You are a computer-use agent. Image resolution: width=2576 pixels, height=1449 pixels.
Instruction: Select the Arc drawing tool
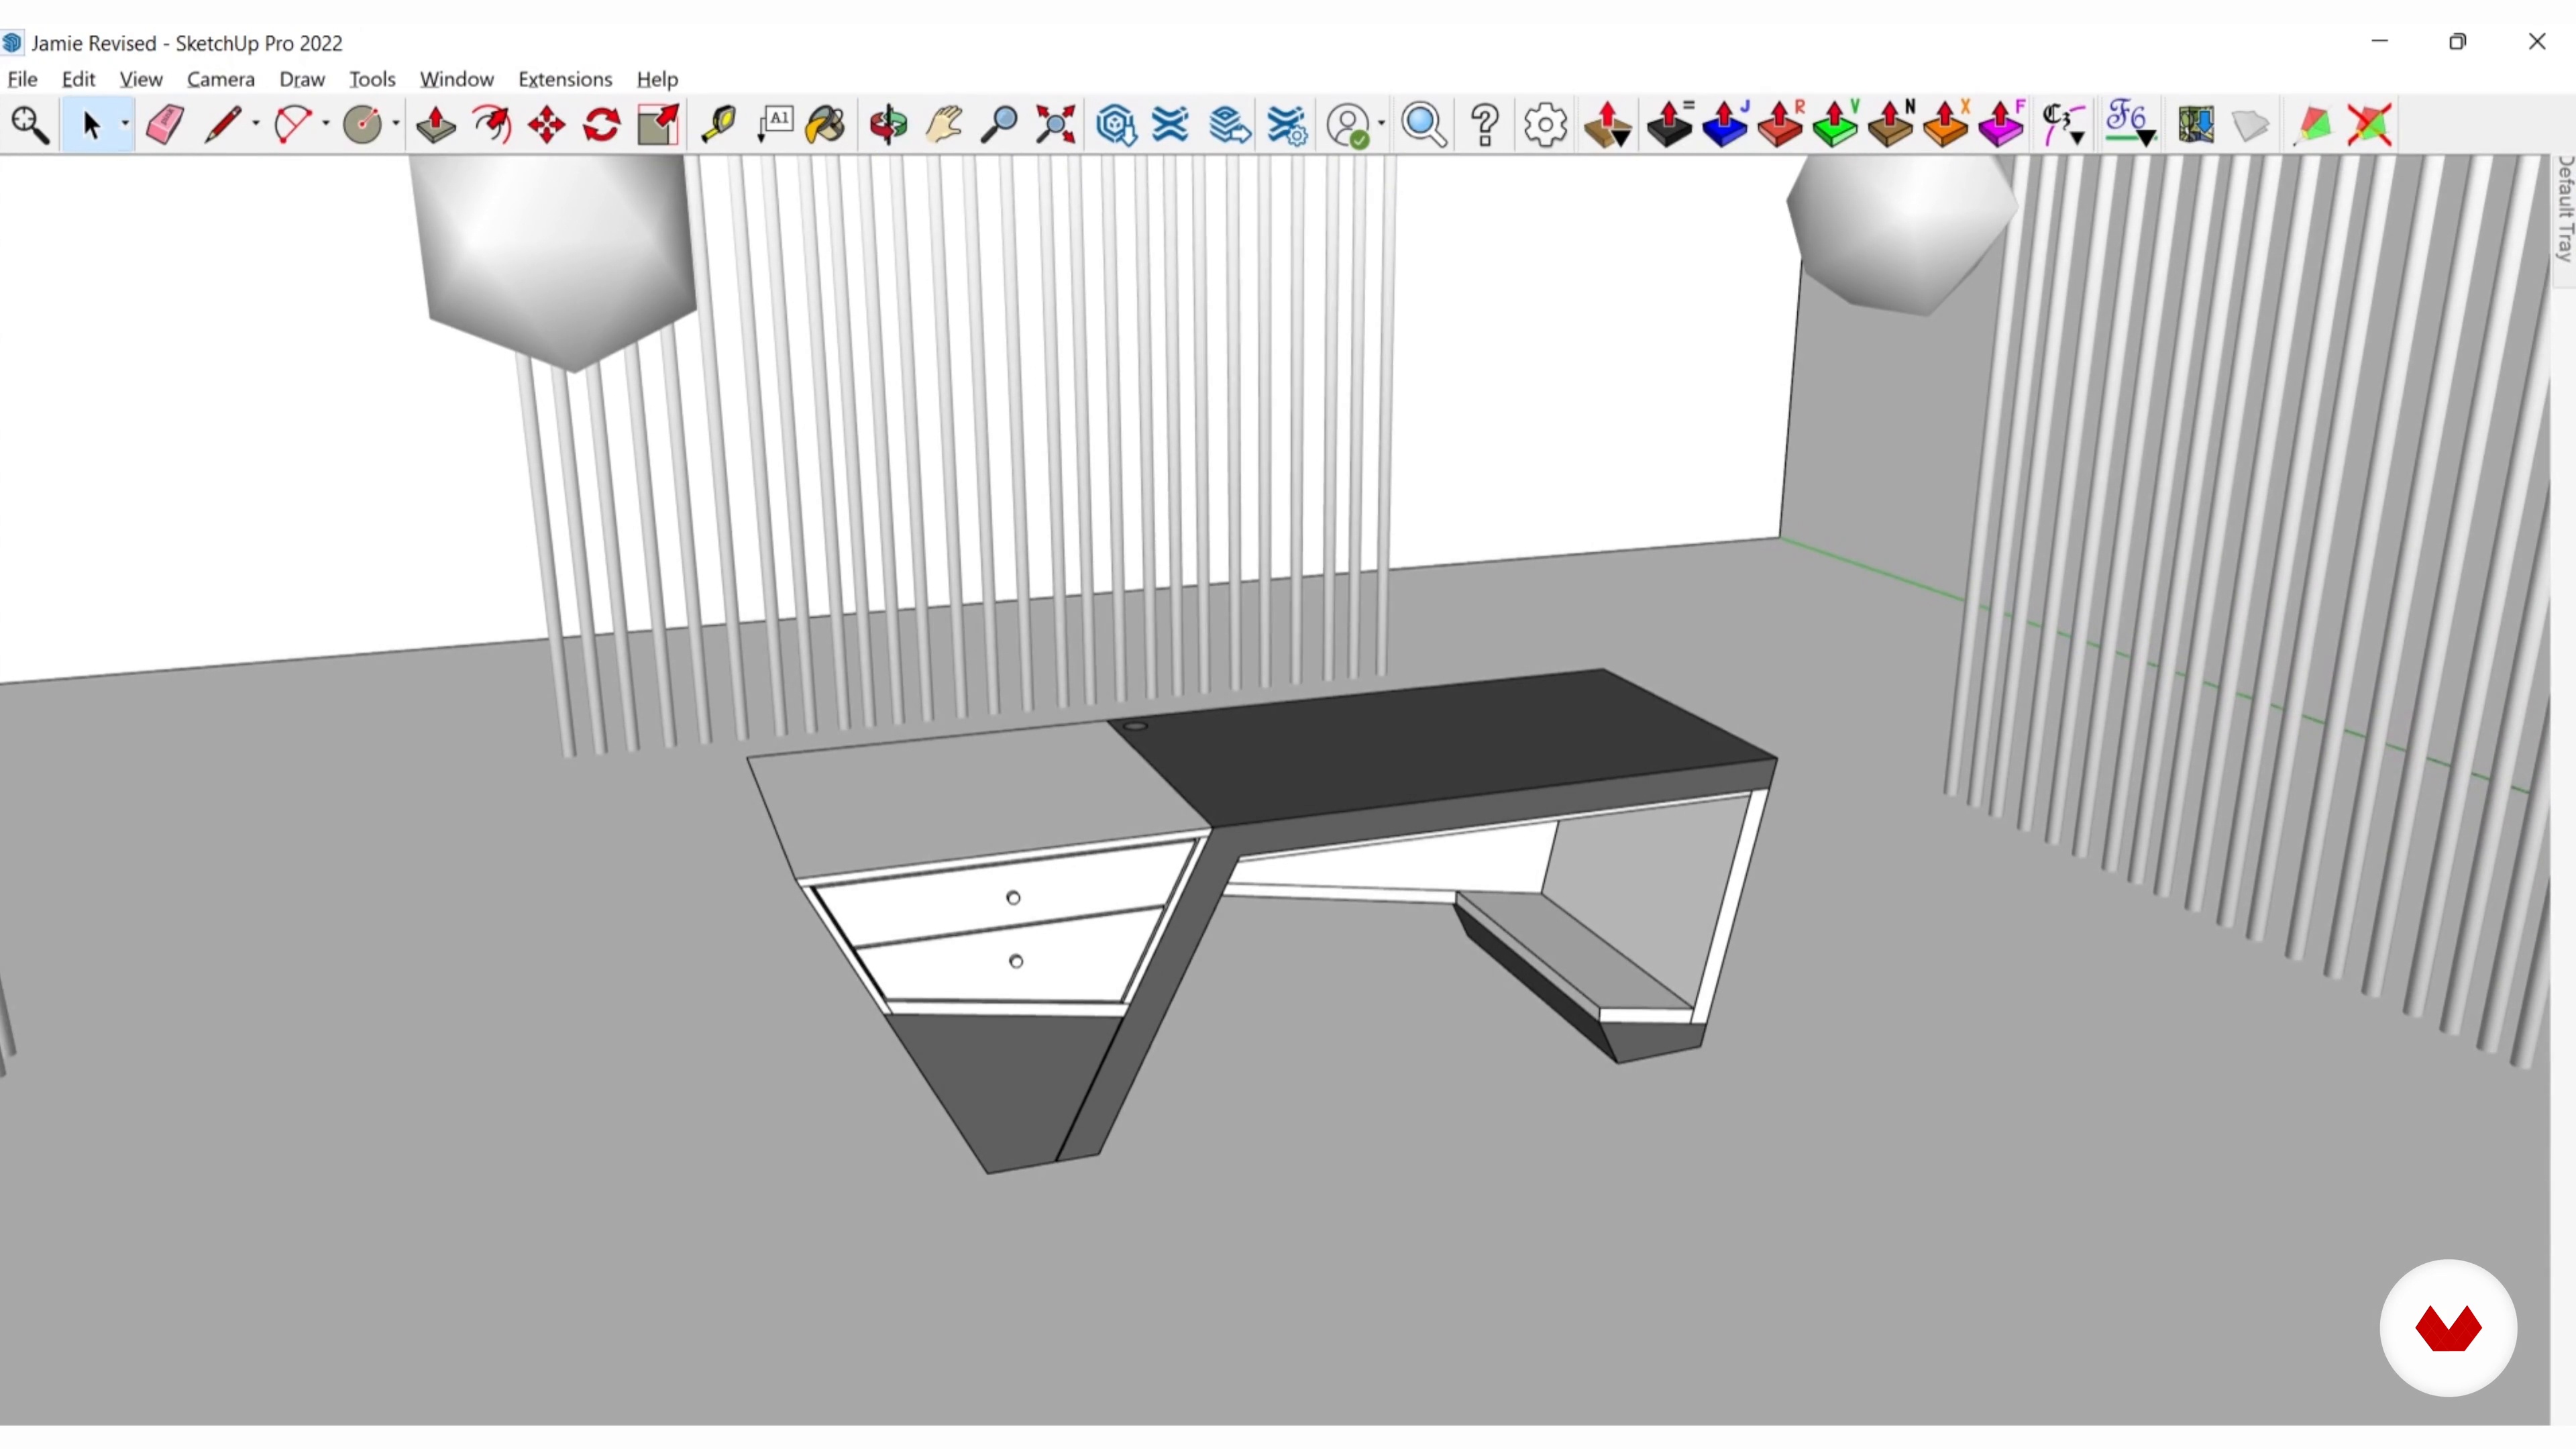[293, 125]
